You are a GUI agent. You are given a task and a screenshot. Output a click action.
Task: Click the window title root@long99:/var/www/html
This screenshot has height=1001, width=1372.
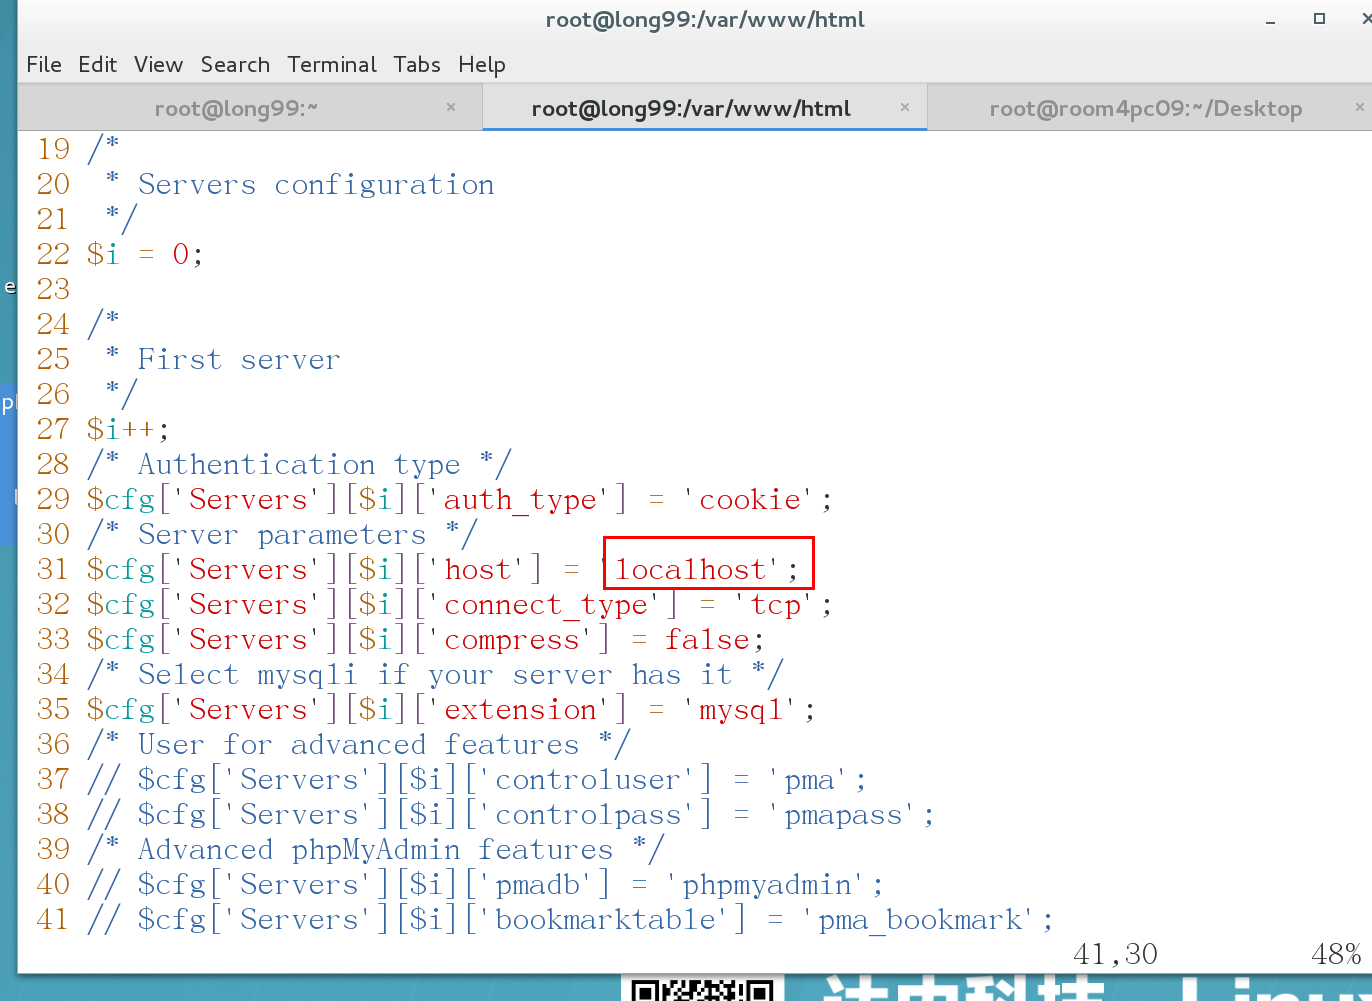[705, 20]
